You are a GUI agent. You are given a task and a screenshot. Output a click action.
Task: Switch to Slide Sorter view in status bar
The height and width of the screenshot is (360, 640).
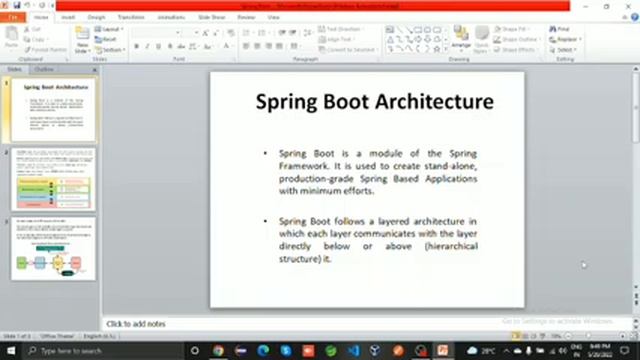524,336
